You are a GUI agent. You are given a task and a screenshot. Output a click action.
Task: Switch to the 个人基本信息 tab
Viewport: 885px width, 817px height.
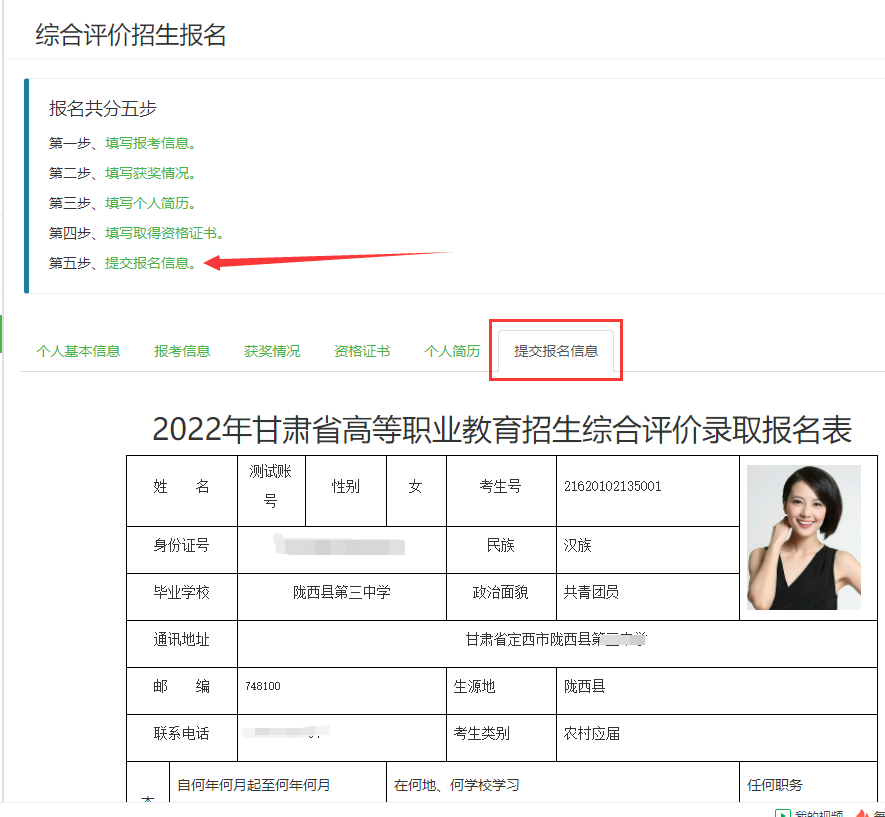tap(78, 351)
